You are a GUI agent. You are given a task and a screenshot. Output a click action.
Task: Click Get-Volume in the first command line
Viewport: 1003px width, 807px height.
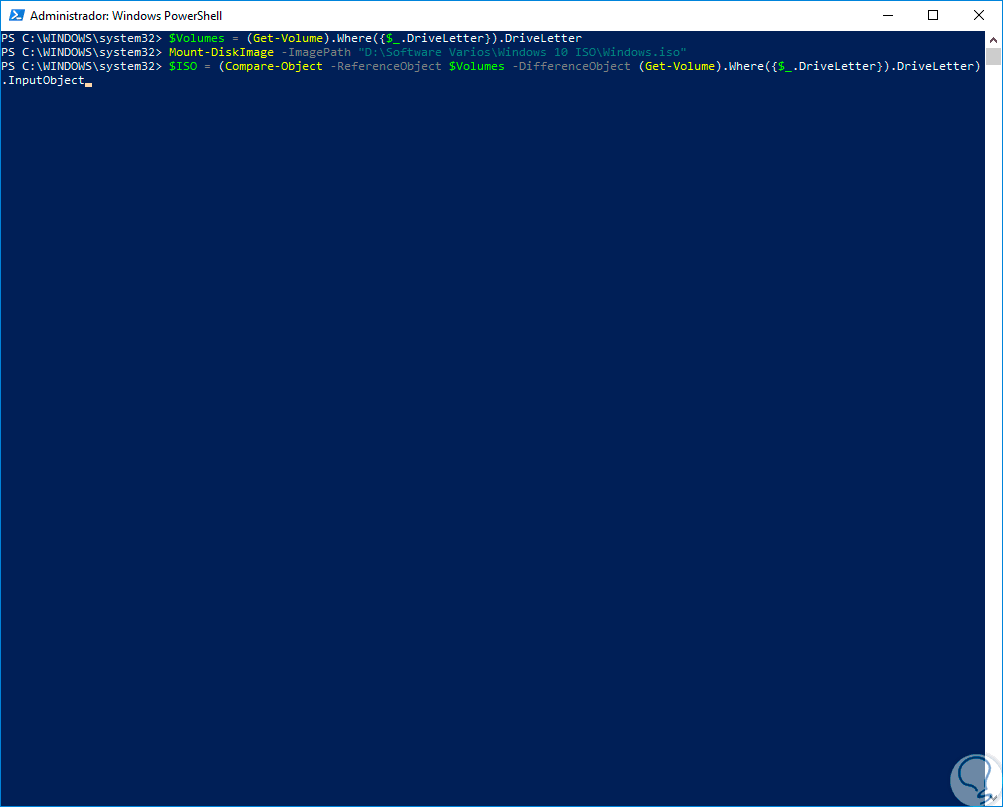point(288,38)
